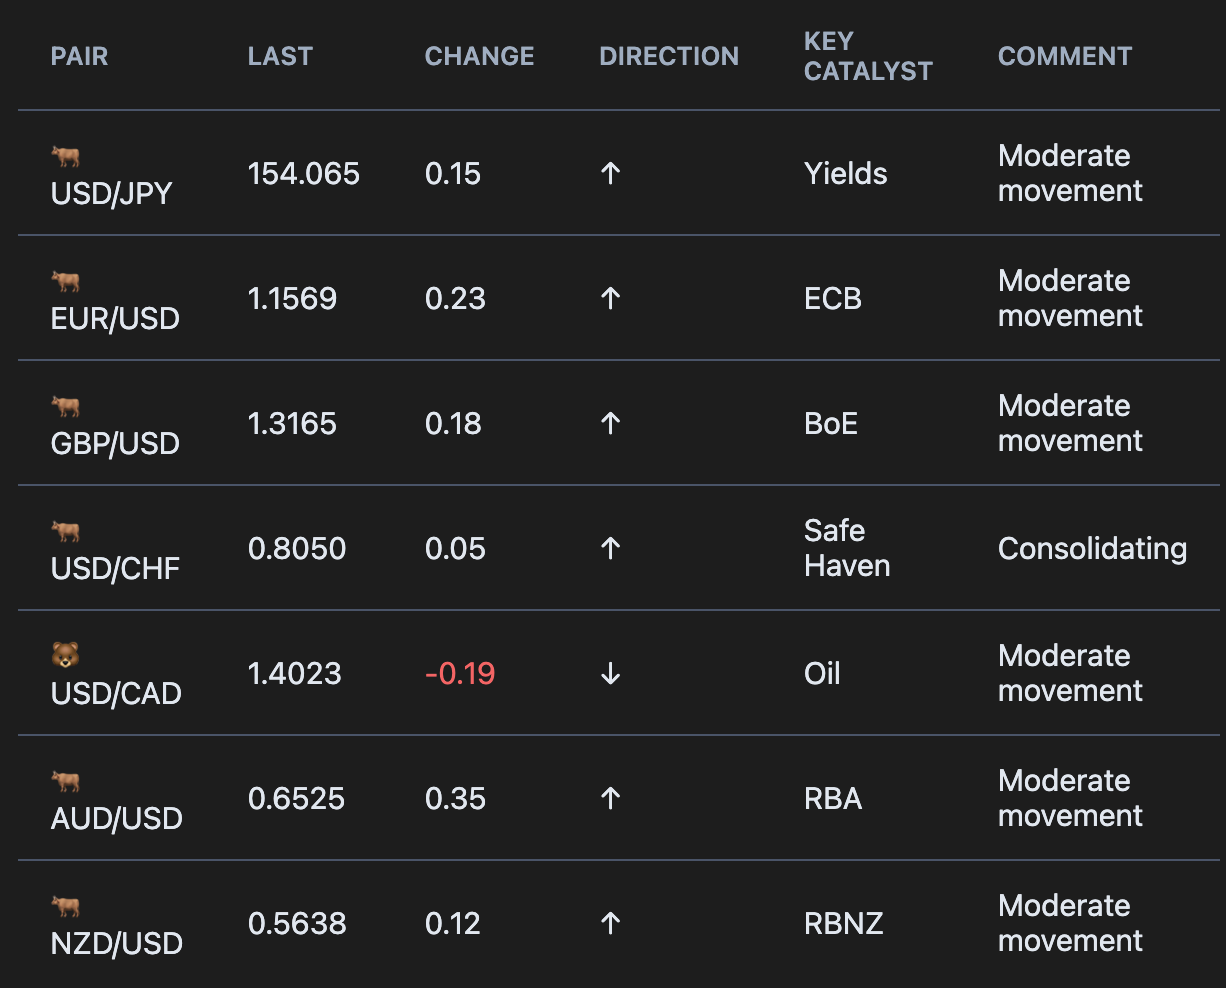This screenshot has height=988, width=1226.
Task: Click the COMMENT column header
Action: 1065,56
